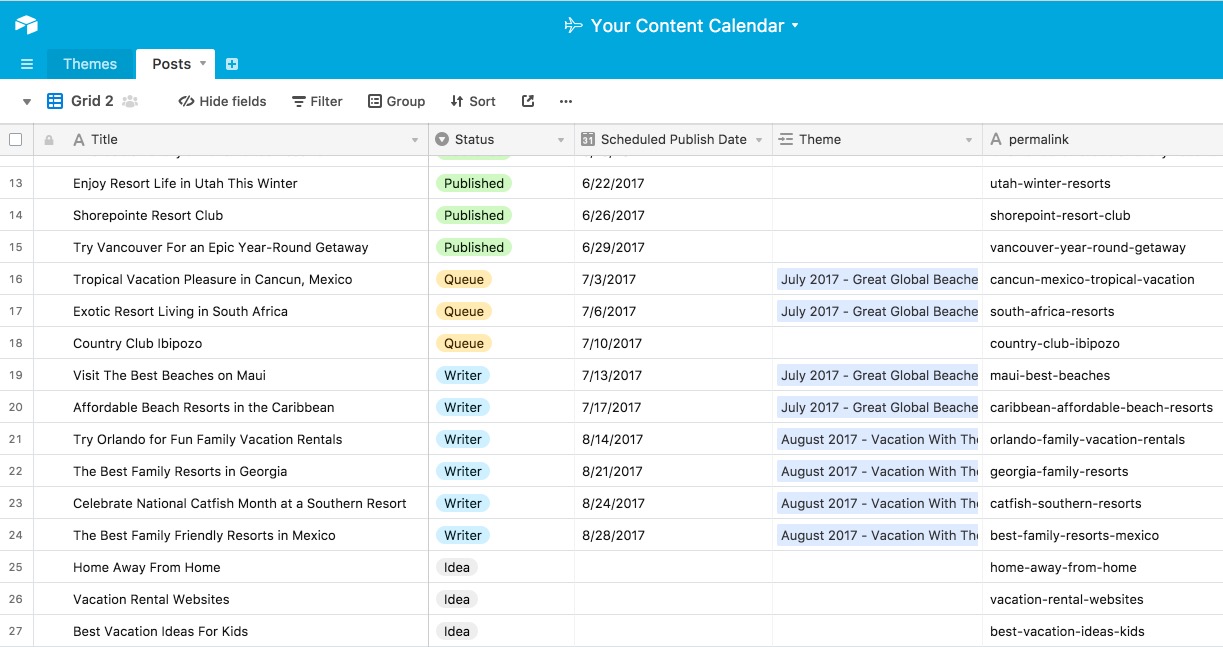Open July 2017 theme link for Cancun row

[x=878, y=279]
